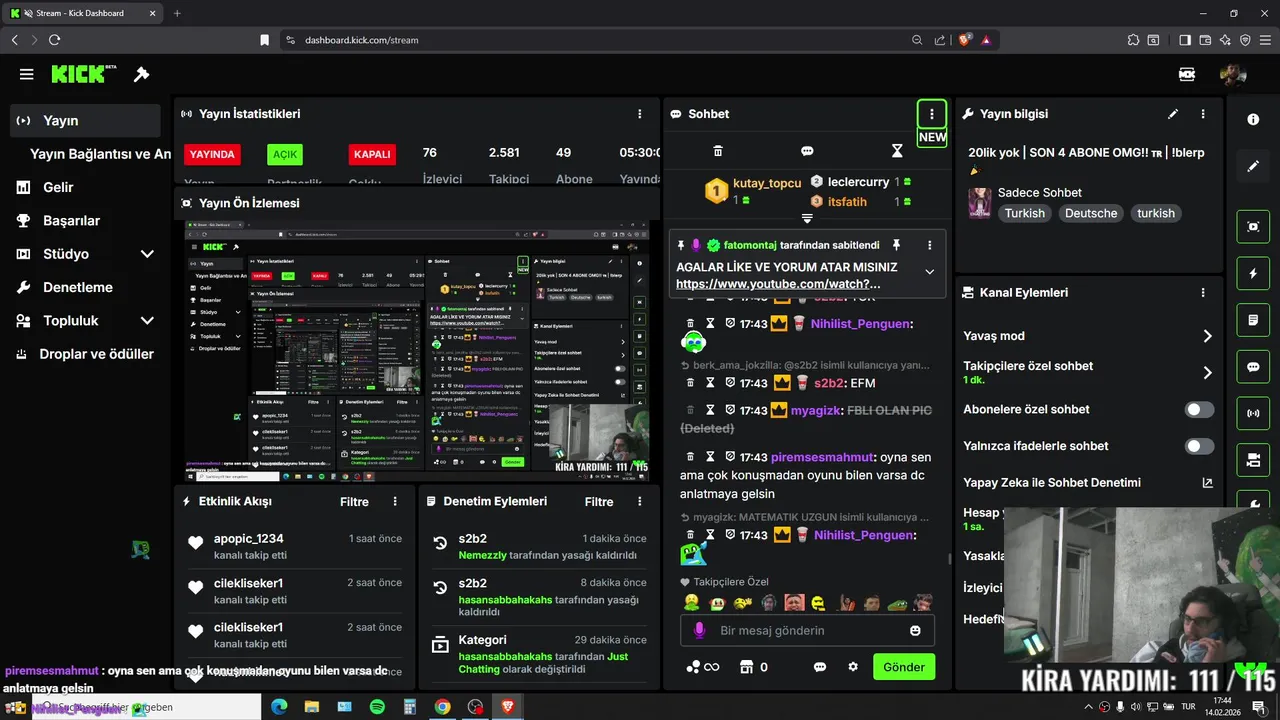Click the chat bubble icon beside the settings gear
This screenshot has height=720, width=1280.
820,667
